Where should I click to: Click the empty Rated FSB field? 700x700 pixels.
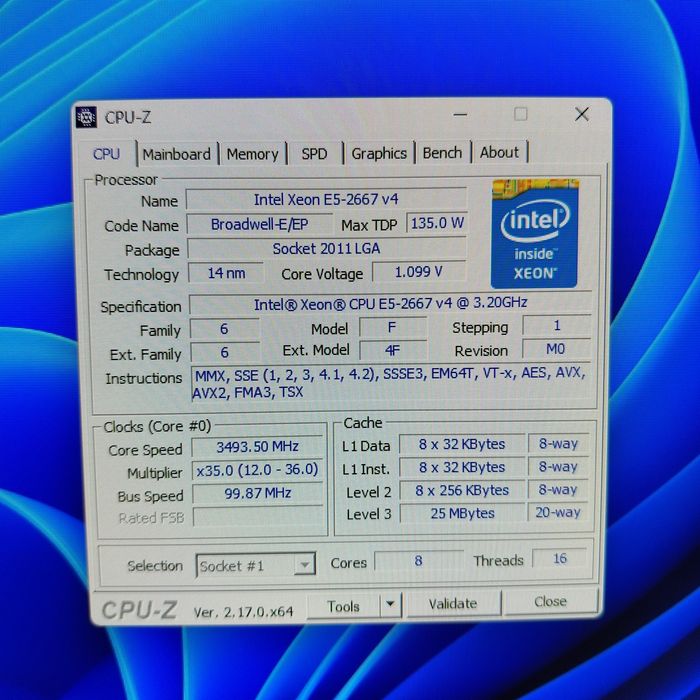click(258, 517)
